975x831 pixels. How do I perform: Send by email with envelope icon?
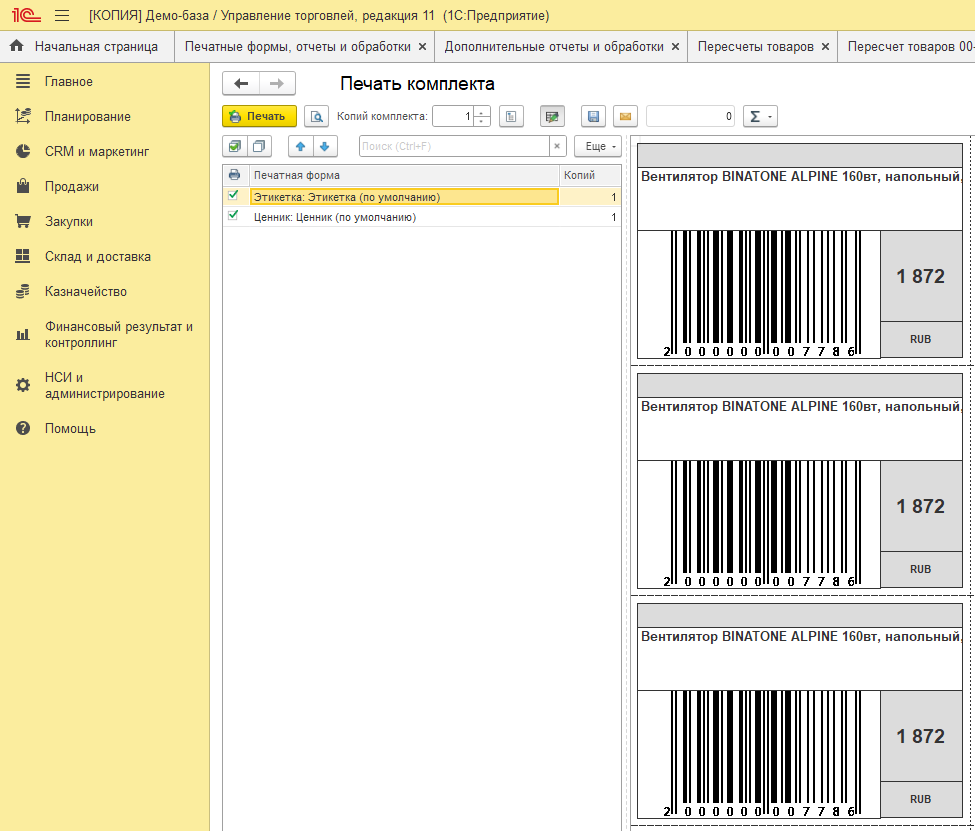tap(626, 116)
